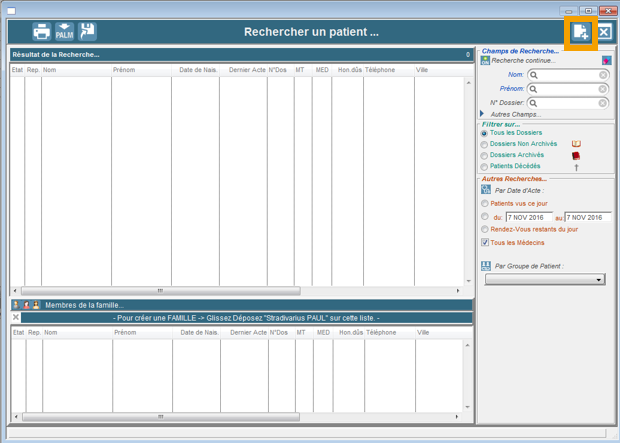Select Tous les Dossiers filter
620x443 pixels.
485,133
